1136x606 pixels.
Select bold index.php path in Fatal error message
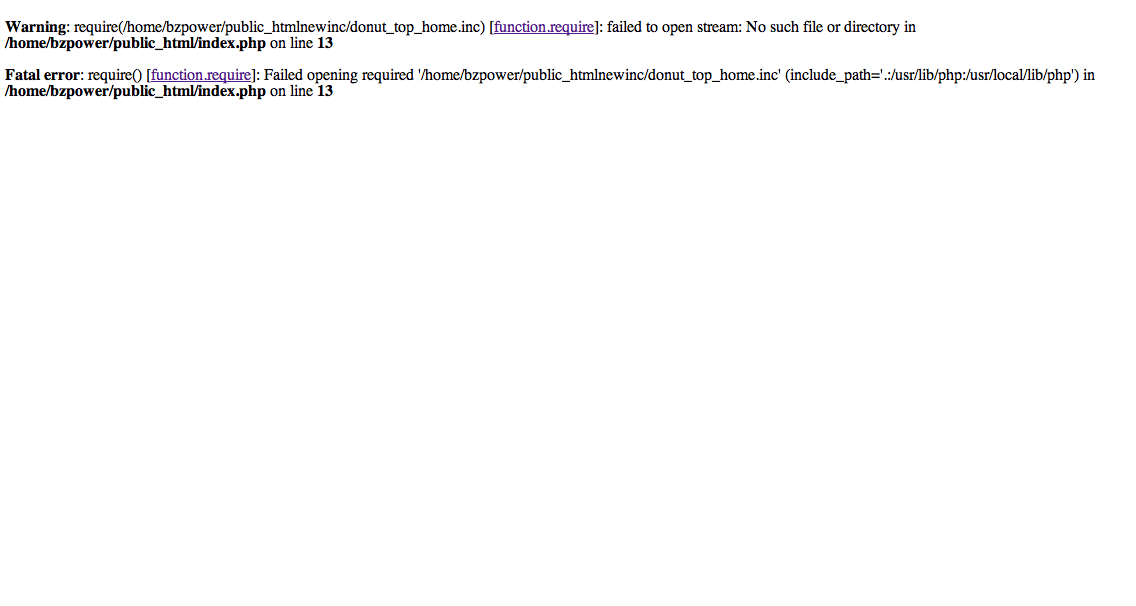tap(135, 91)
